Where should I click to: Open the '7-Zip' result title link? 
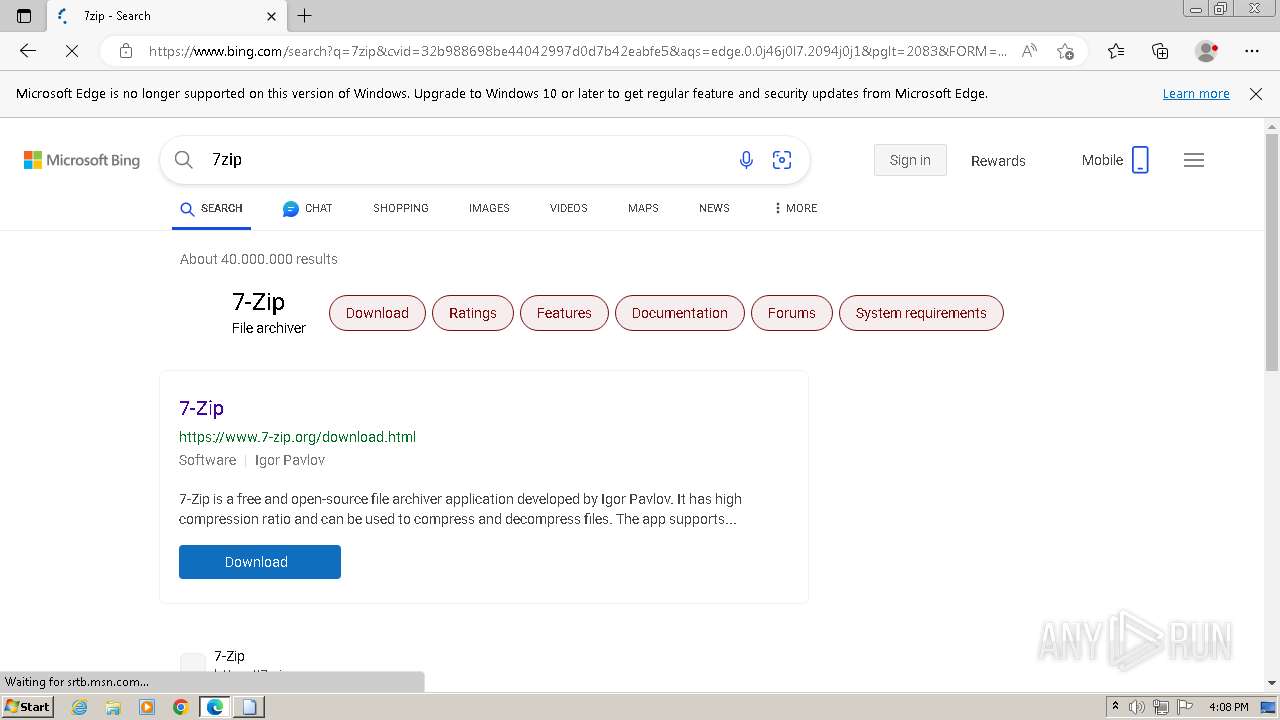[x=201, y=408]
